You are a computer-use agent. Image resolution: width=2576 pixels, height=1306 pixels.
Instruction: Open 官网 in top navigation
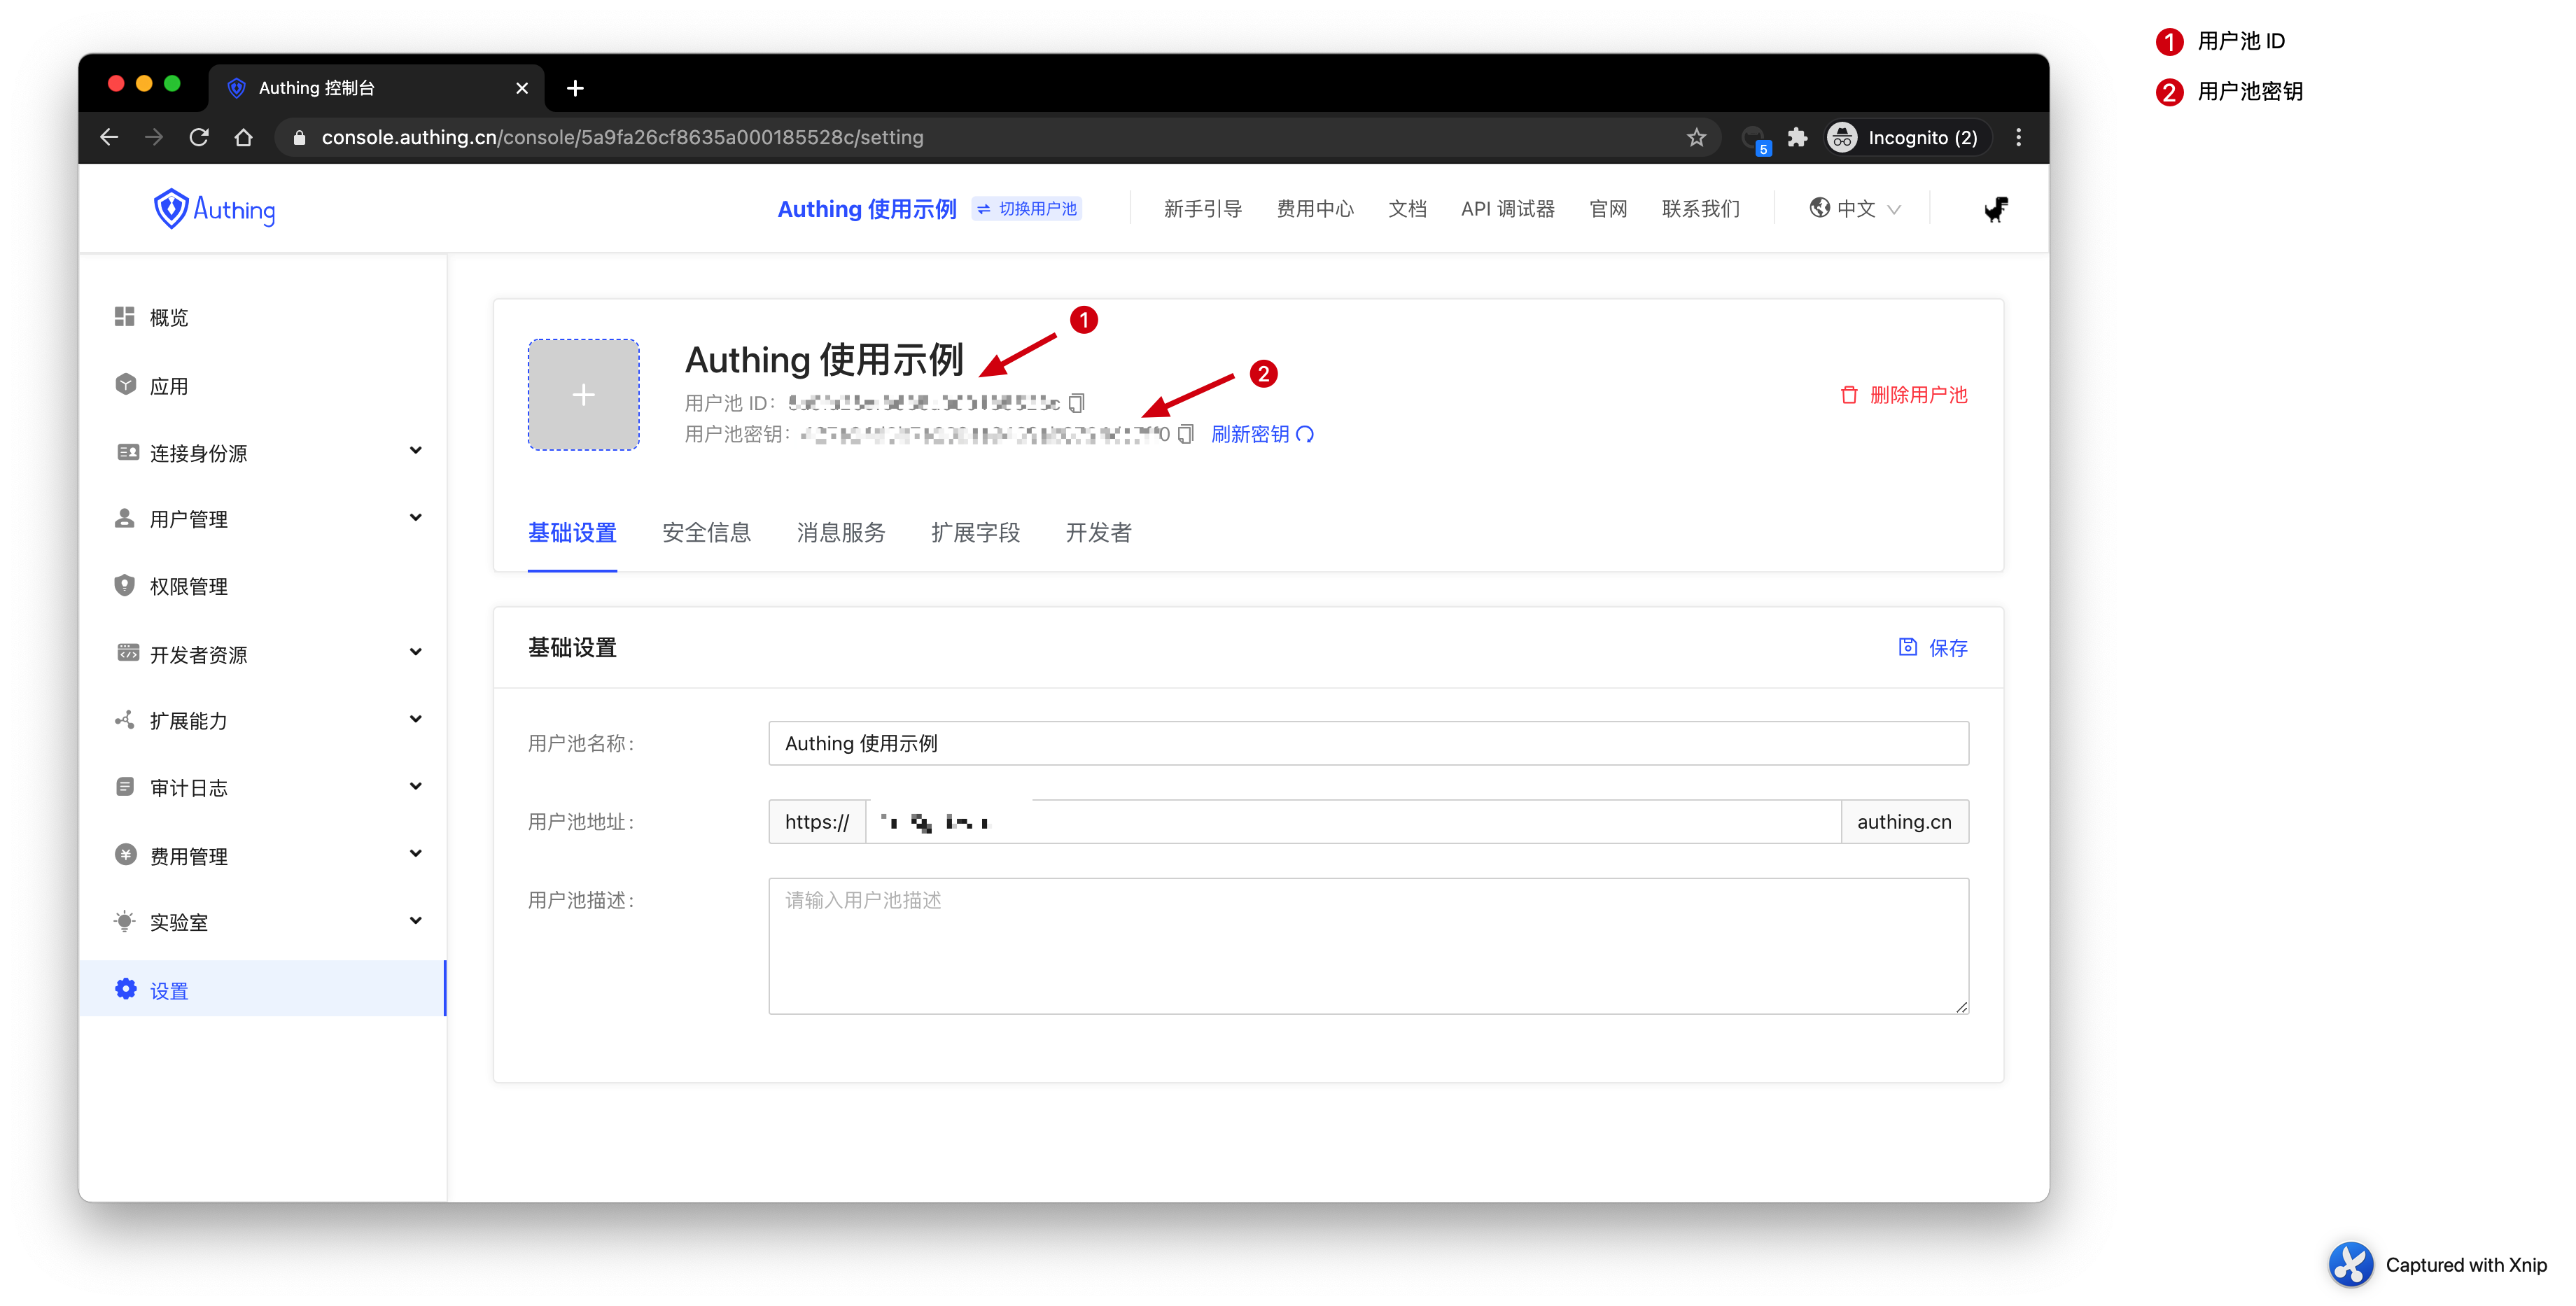[x=1608, y=209]
